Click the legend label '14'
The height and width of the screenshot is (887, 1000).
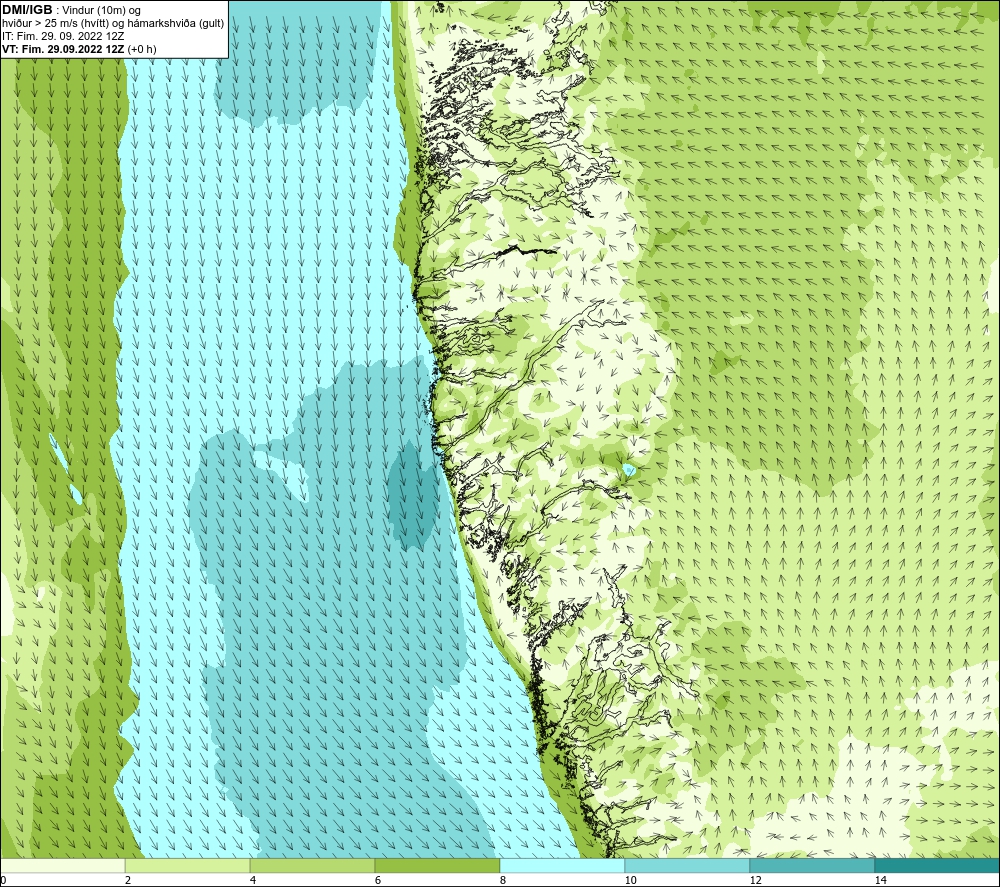click(880, 880)
